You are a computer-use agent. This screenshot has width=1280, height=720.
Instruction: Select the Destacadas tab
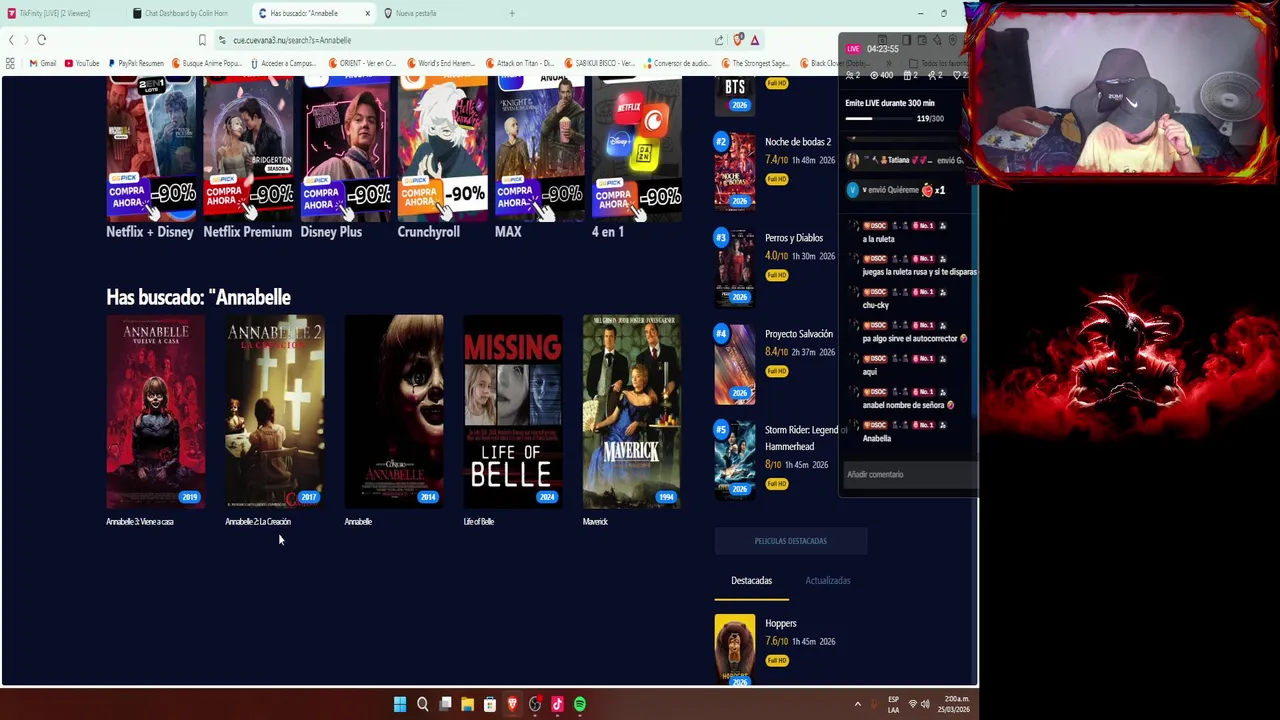pyautogui.click(x=751, y=581)
